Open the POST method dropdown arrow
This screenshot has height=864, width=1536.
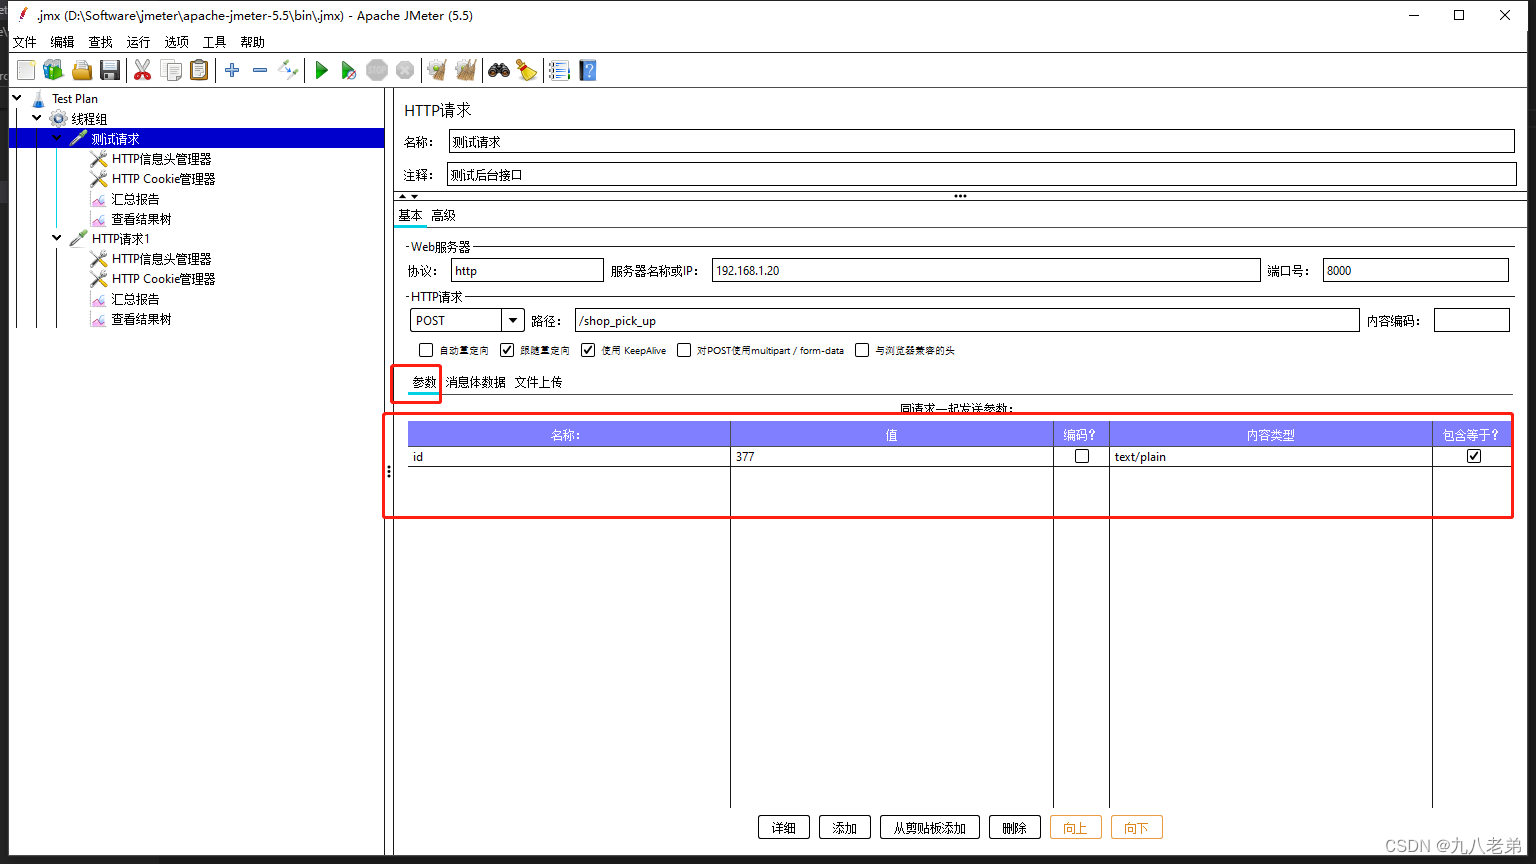click(513, 320)
